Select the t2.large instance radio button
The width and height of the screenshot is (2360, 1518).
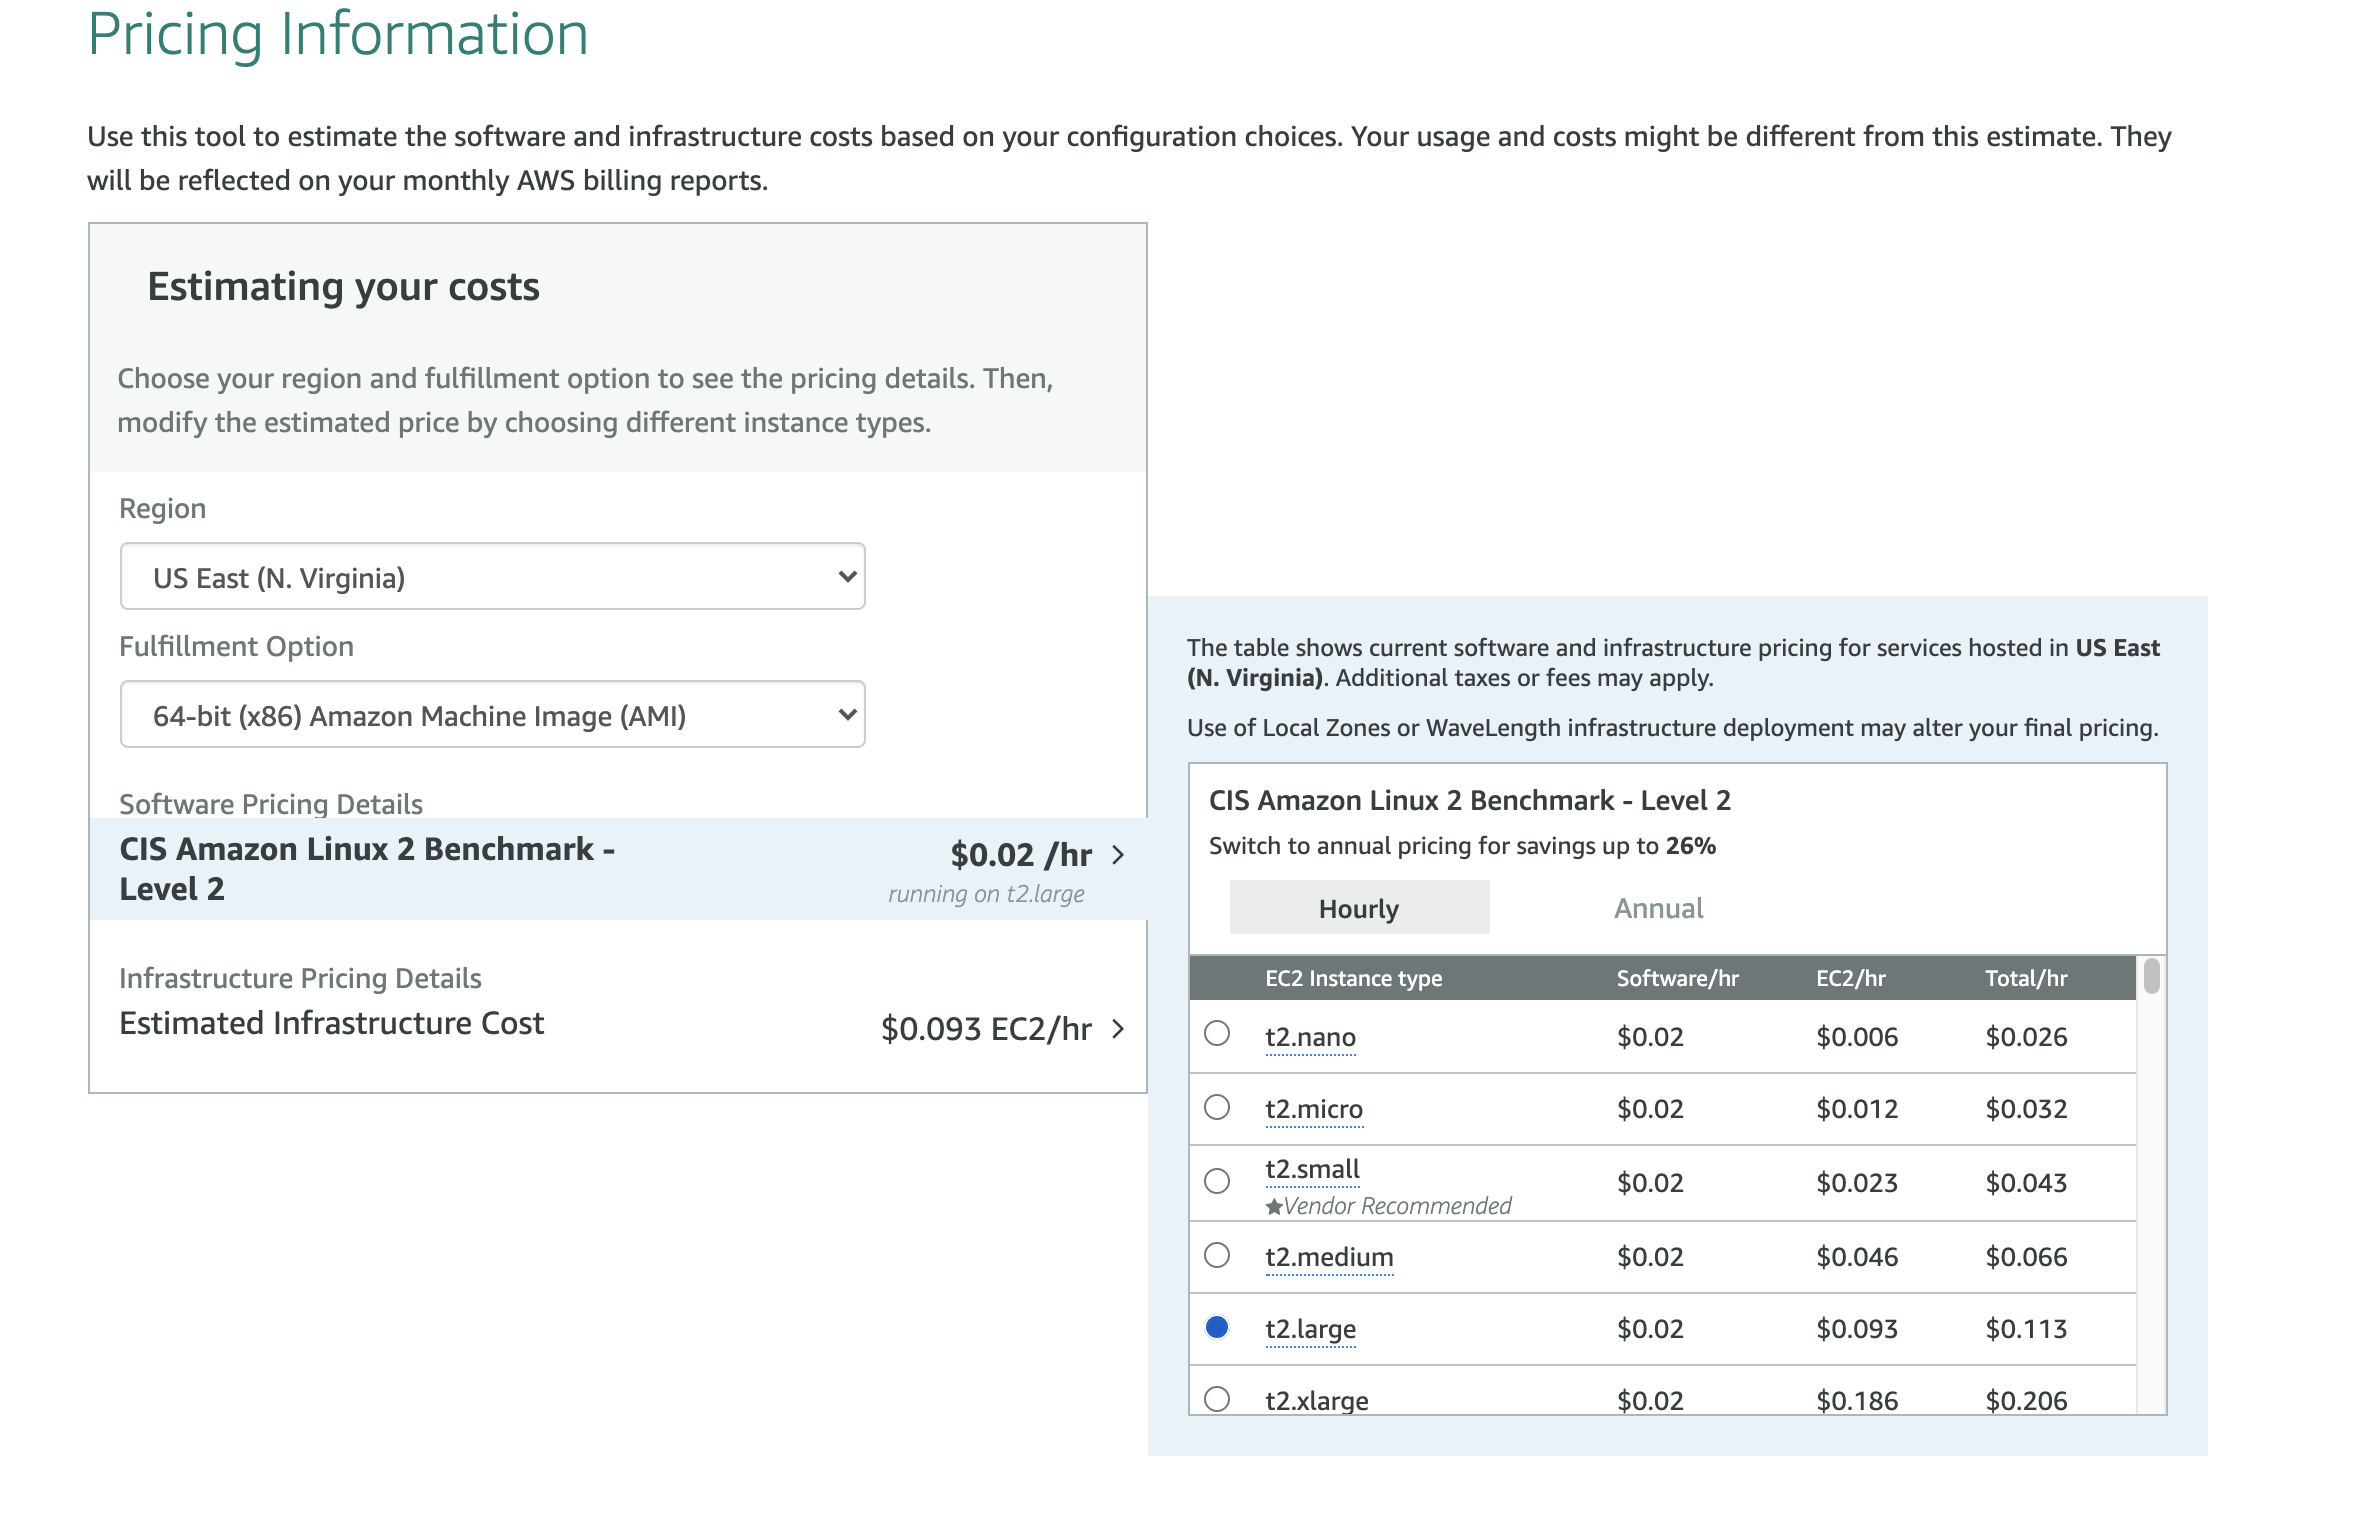pos(1217,1327)
